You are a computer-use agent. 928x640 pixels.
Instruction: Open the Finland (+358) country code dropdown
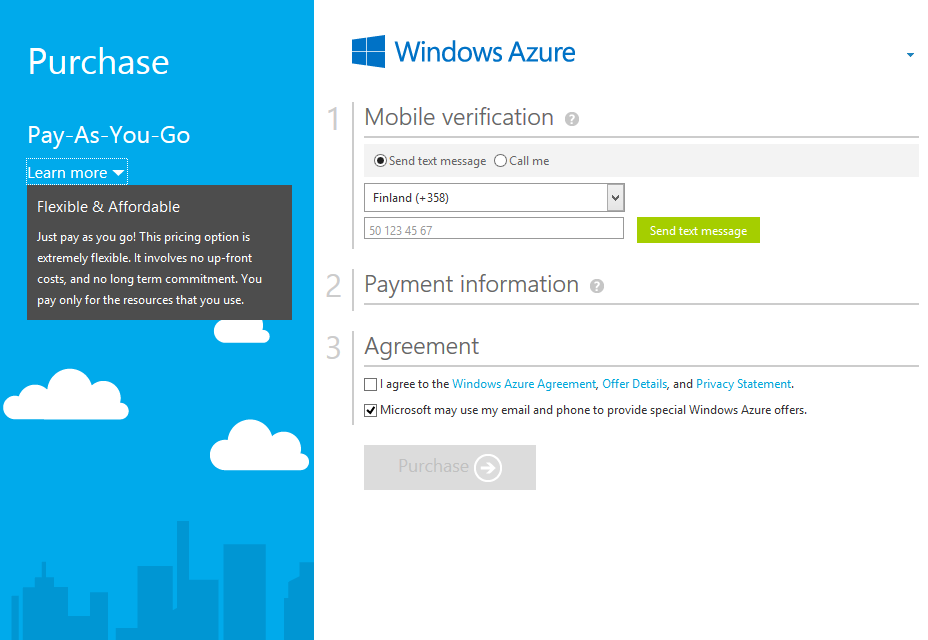(494, 198)
